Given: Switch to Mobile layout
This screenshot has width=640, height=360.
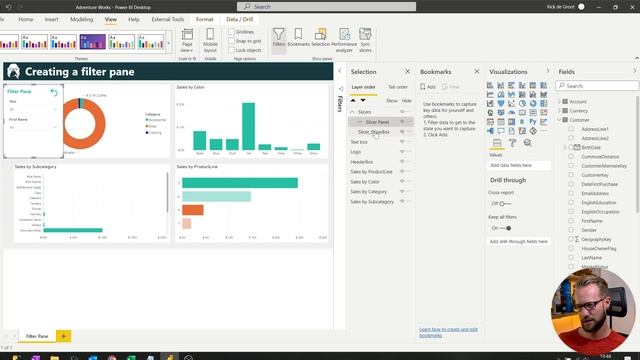Looking at the screenshot, I should (x=210, y=40).
